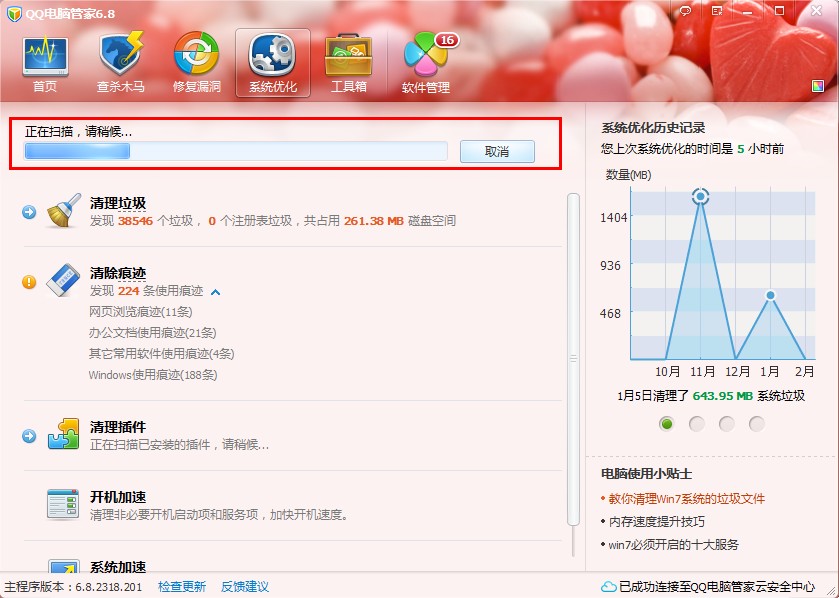Select the green page indicator dot
Image resolution: width=839 pixels, height=598 pixels.
pos(668,423)
